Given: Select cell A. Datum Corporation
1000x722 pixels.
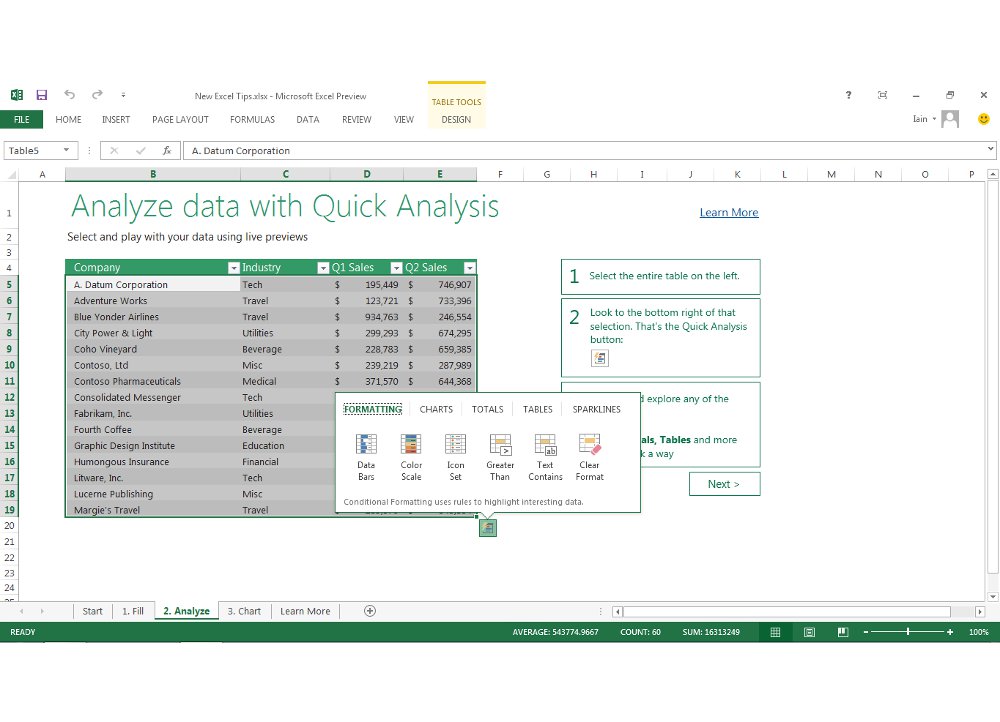Looking at the screenshot, I should (153, 284).
